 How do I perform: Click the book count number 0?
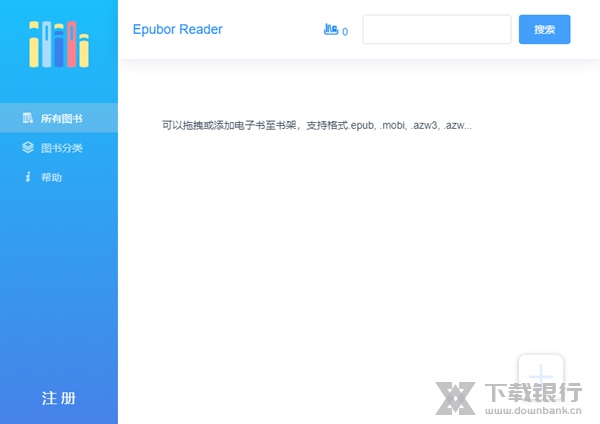point(345,32)
